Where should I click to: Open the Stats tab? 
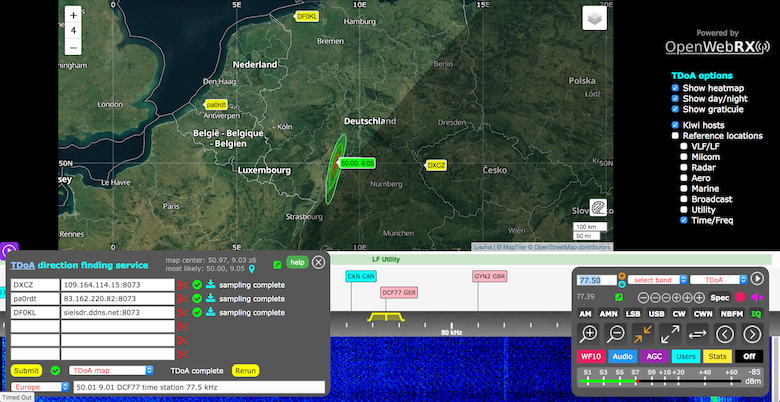click(x=717, y=356)
